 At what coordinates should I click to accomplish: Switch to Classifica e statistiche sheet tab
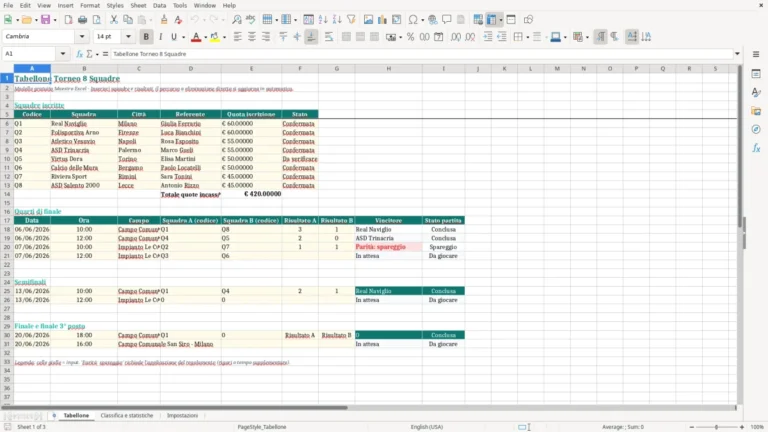coord(127,415)
